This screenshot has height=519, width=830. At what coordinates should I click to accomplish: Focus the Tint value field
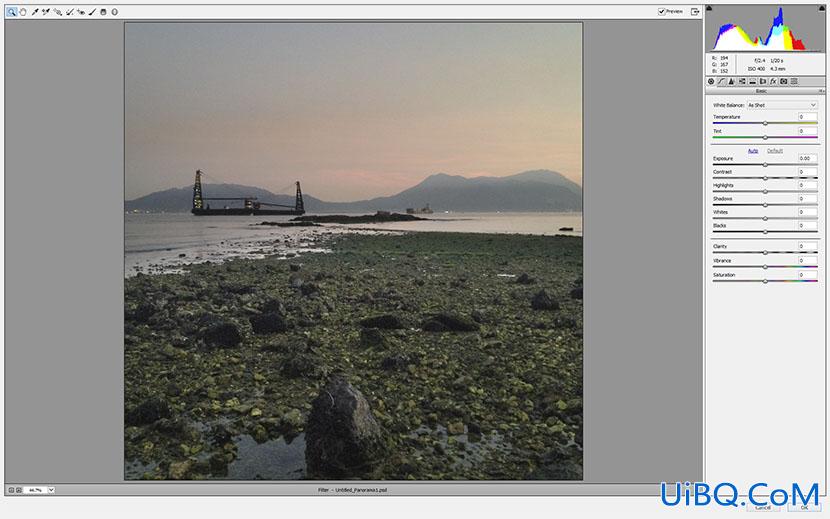coord(807,131)
